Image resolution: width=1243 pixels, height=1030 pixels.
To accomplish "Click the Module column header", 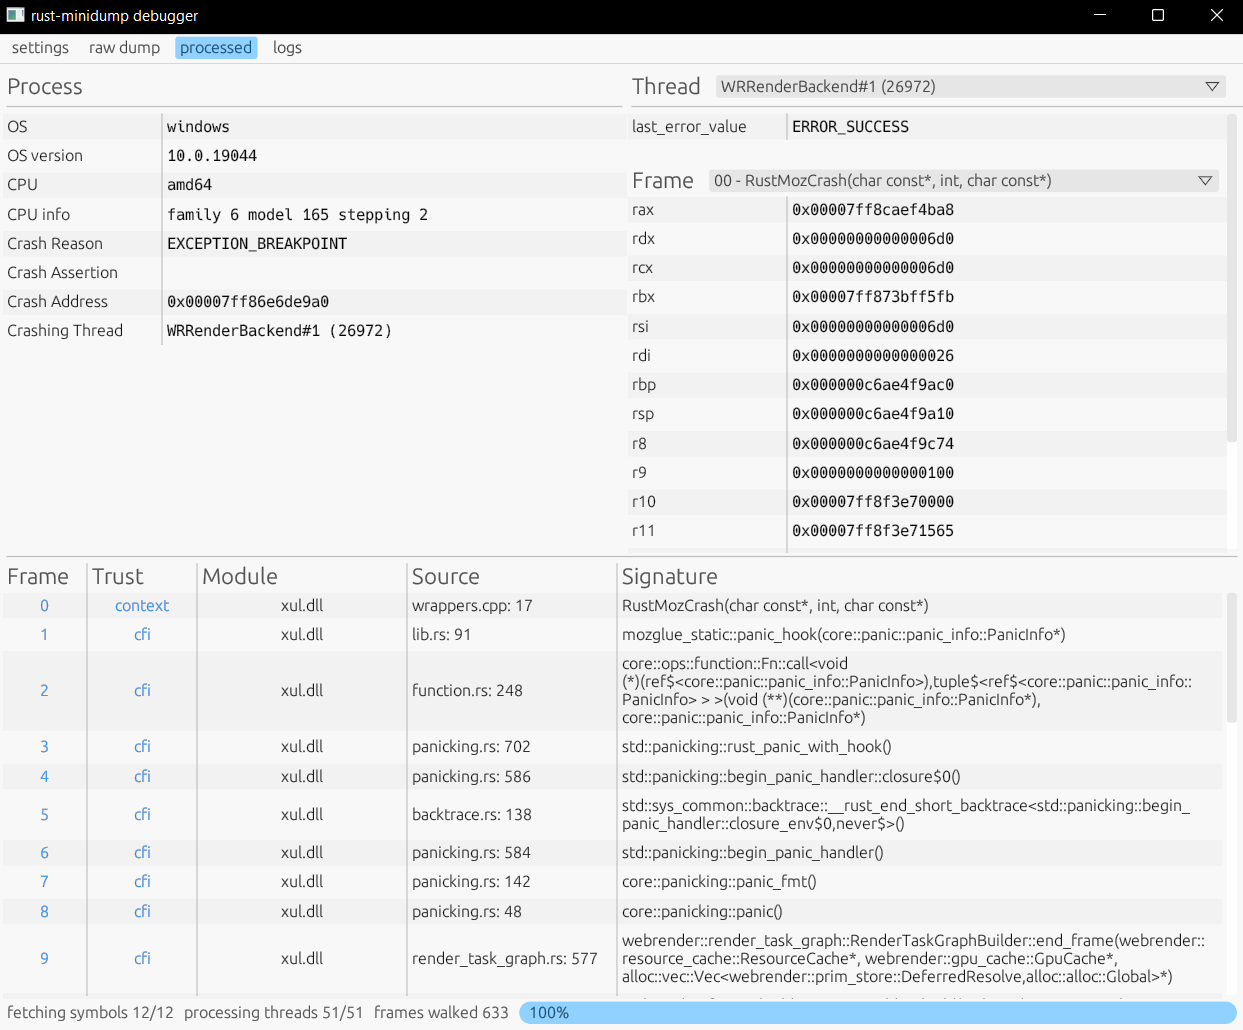I will coord(240,577).
